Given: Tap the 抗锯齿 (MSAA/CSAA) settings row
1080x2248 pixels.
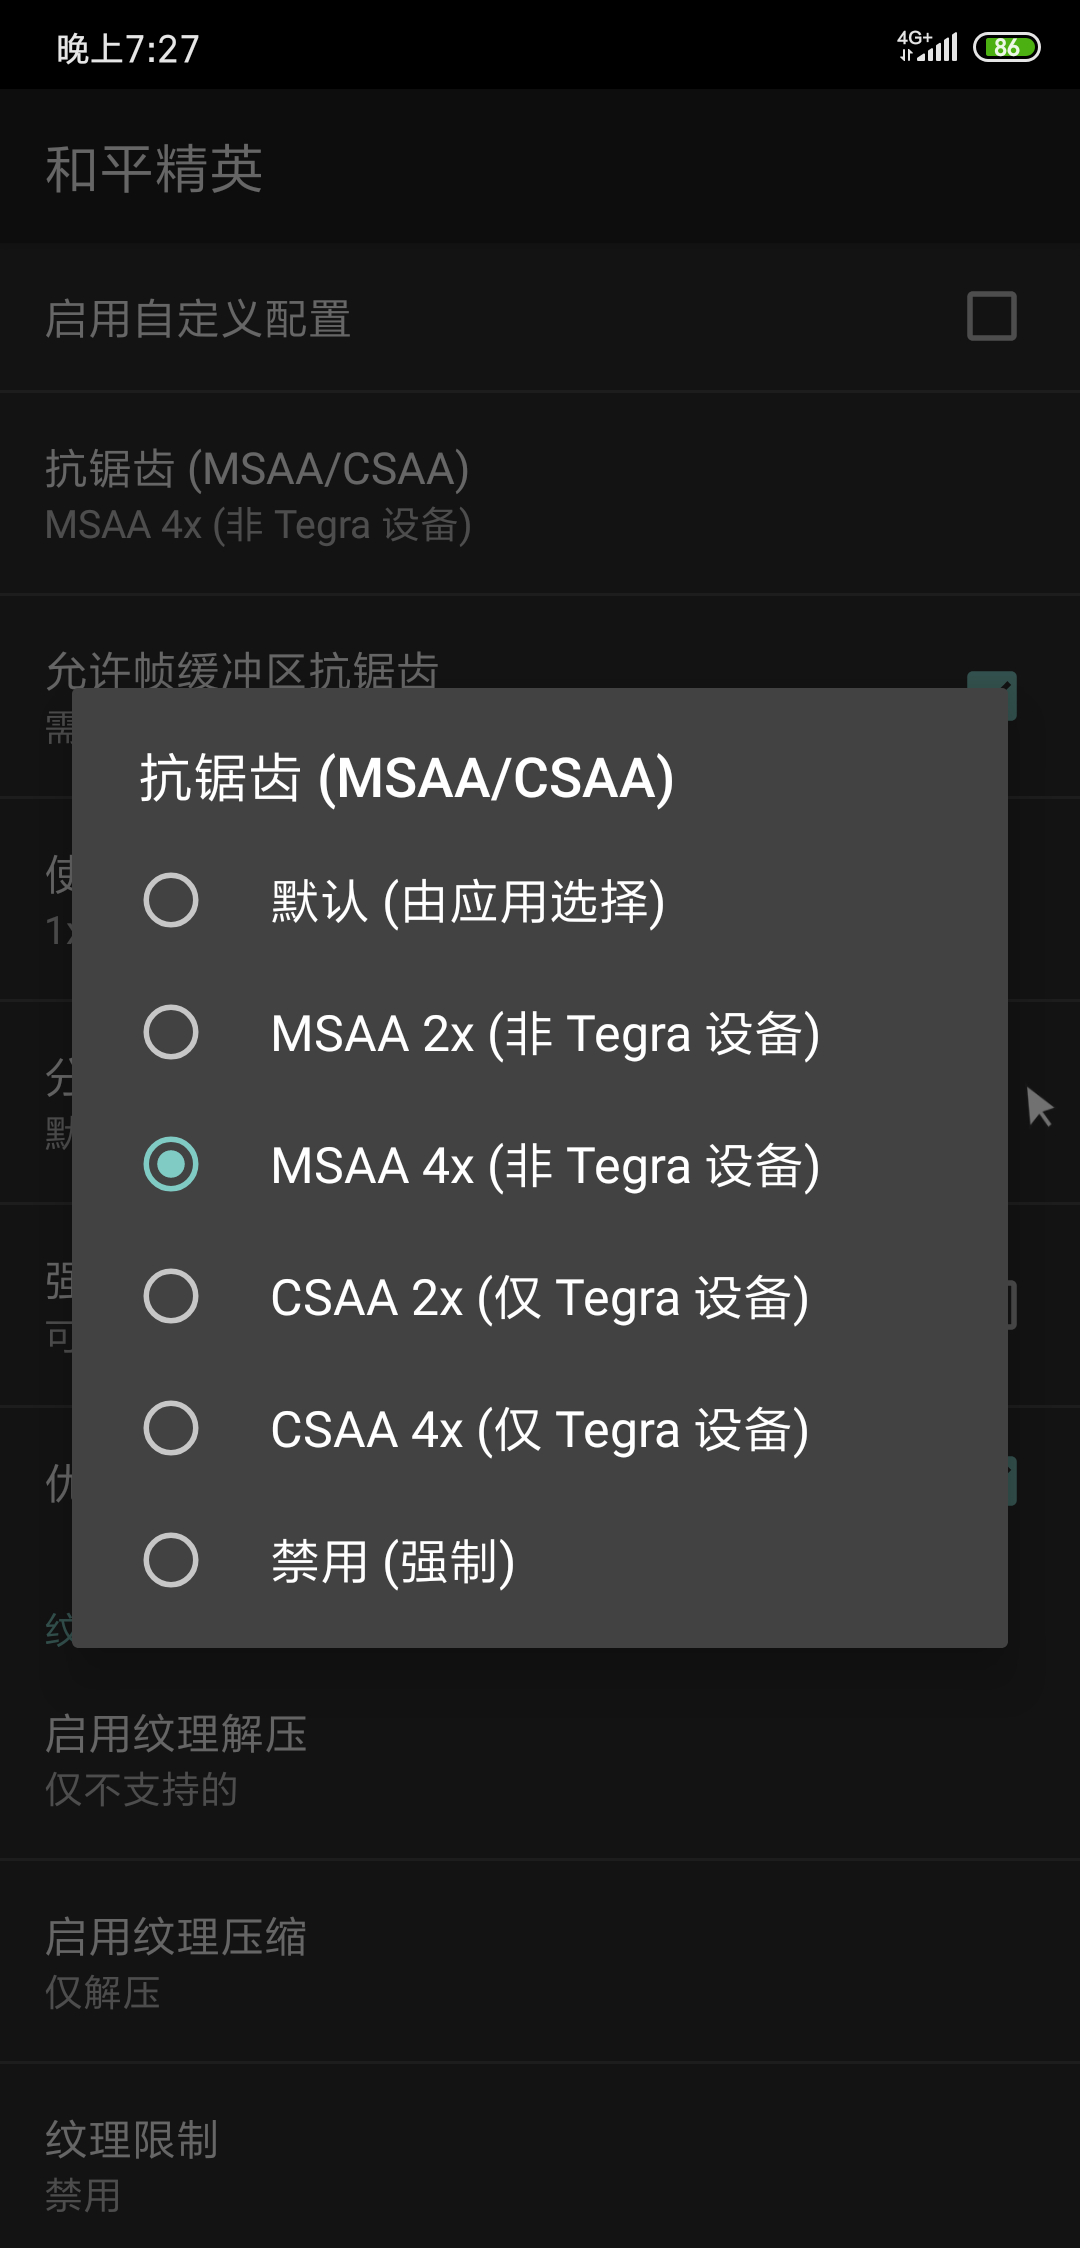Looking at the screenshot, I should click(x=258, y=495).
